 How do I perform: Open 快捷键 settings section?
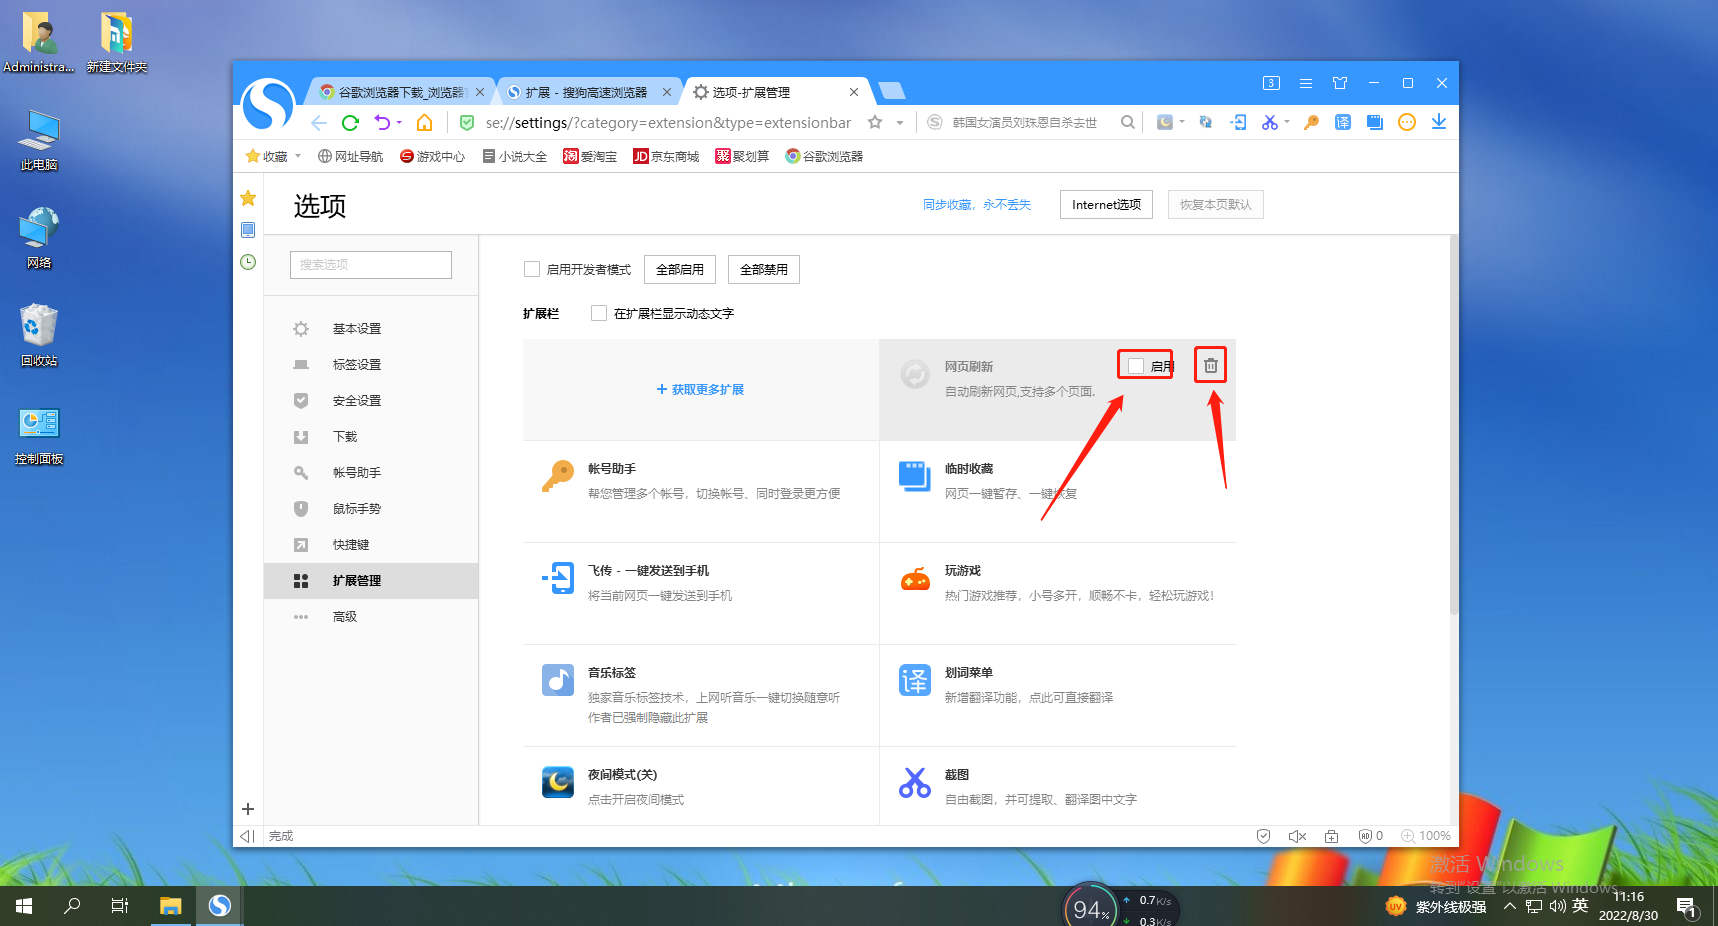[351, 545]
